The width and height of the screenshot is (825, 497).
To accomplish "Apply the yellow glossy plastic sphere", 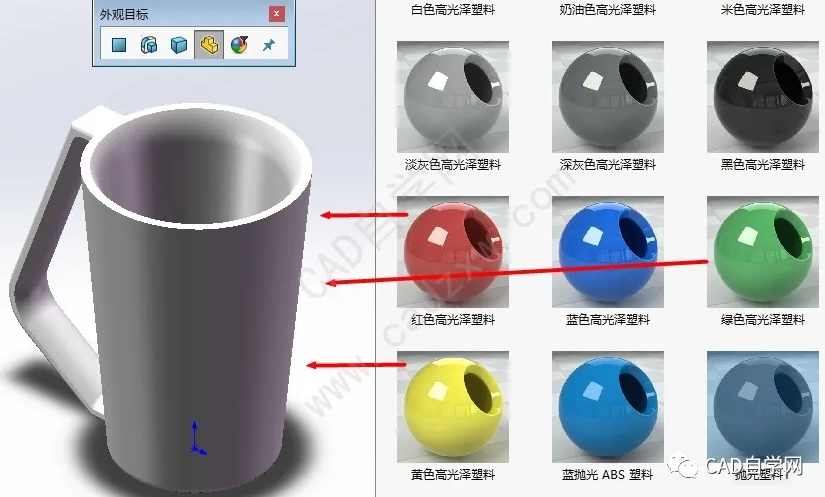I will tap(452, 407).
